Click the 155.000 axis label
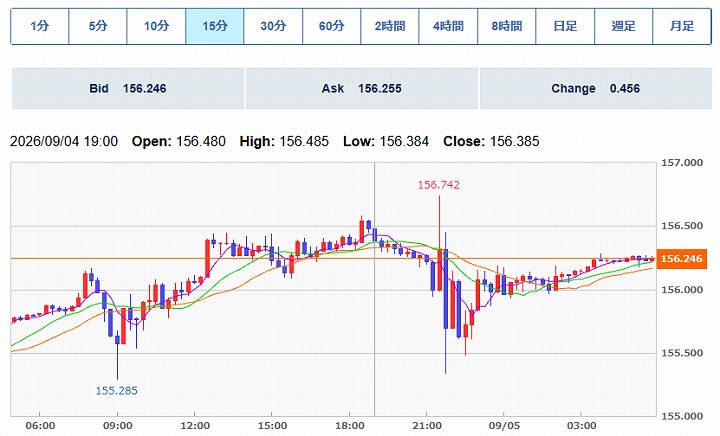Viewport: 720px width, 436px height. pos(682,416)
